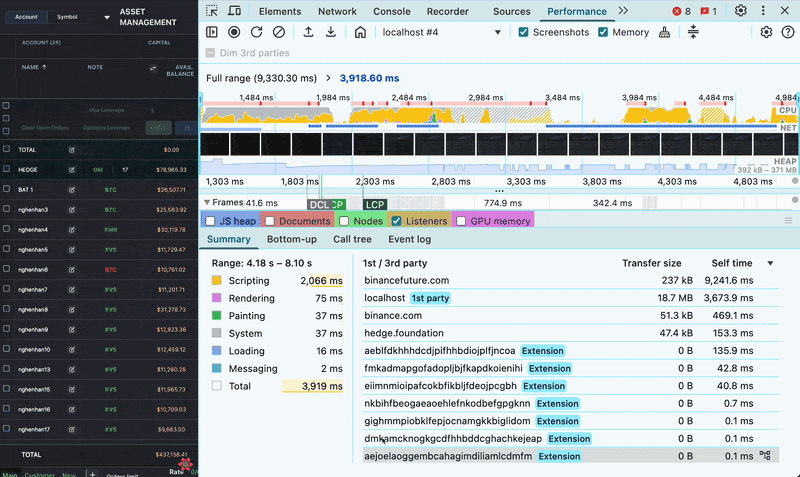Open the Console tab
Viewport: 800px width, 477px height.
click(392, 11)
